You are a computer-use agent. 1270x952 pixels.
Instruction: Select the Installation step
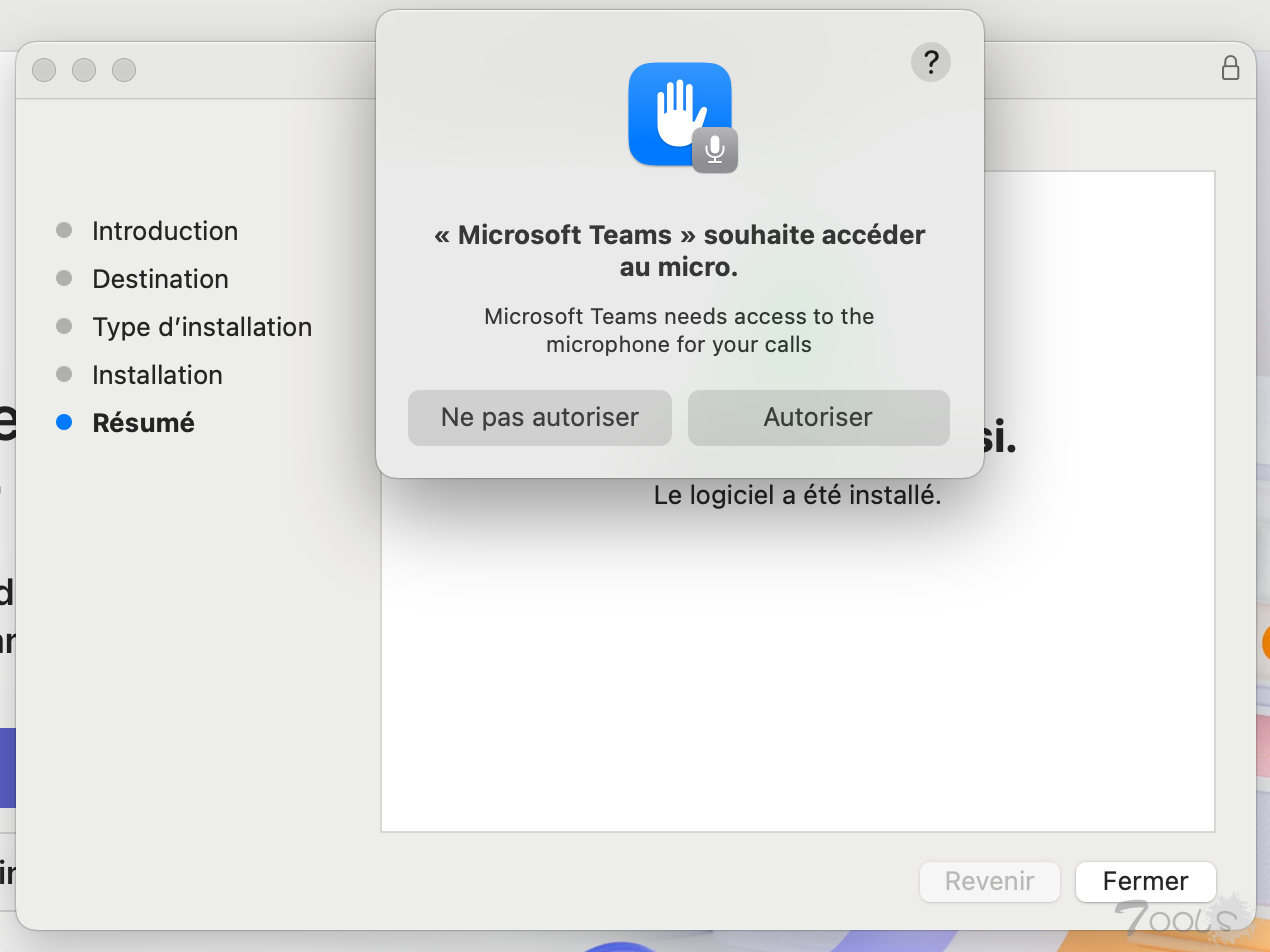coord(157,375)
